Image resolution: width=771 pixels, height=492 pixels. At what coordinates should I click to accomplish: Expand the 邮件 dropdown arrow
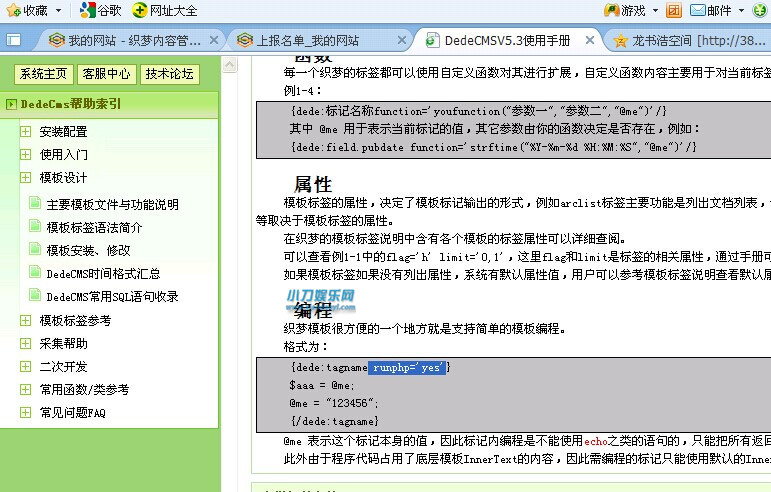[741, 10]
